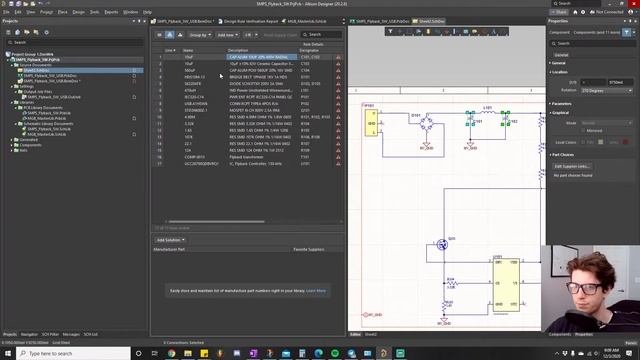Click the open folder icon in Projects toolbar
The height and width of the screenshot is (360, 640).
point(27,32)
